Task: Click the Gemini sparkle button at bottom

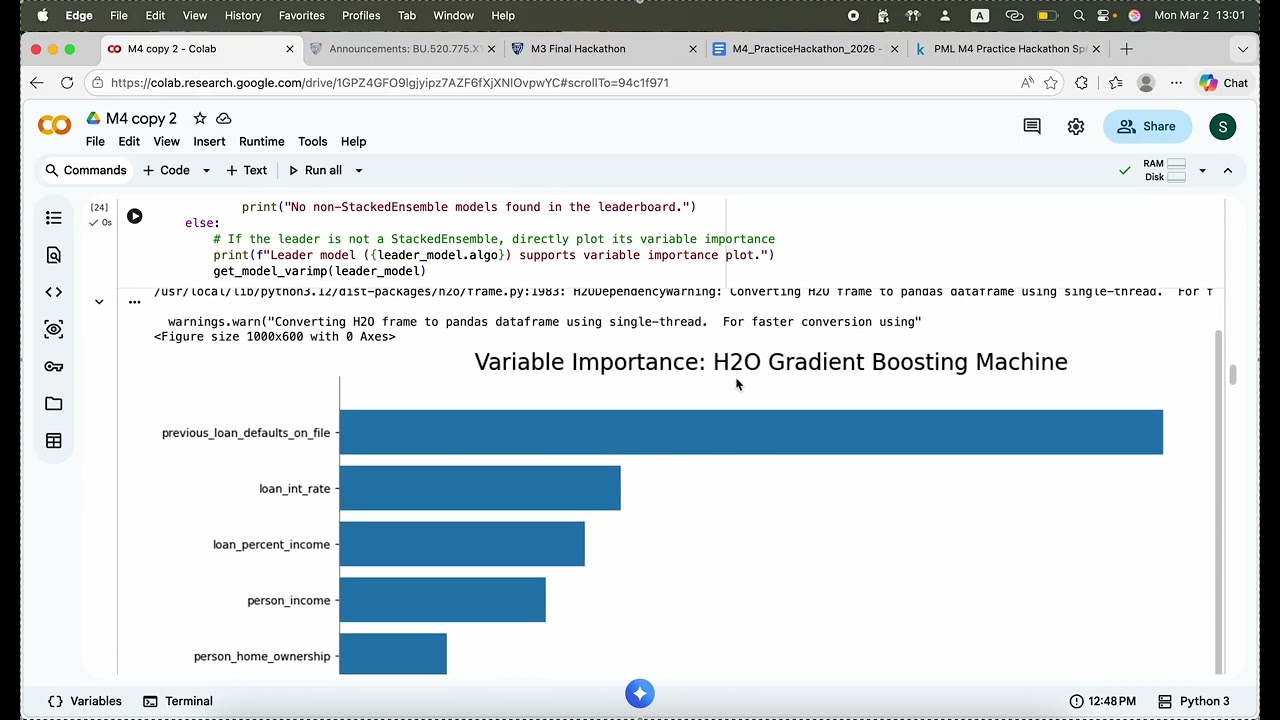Action: [640, 693]
